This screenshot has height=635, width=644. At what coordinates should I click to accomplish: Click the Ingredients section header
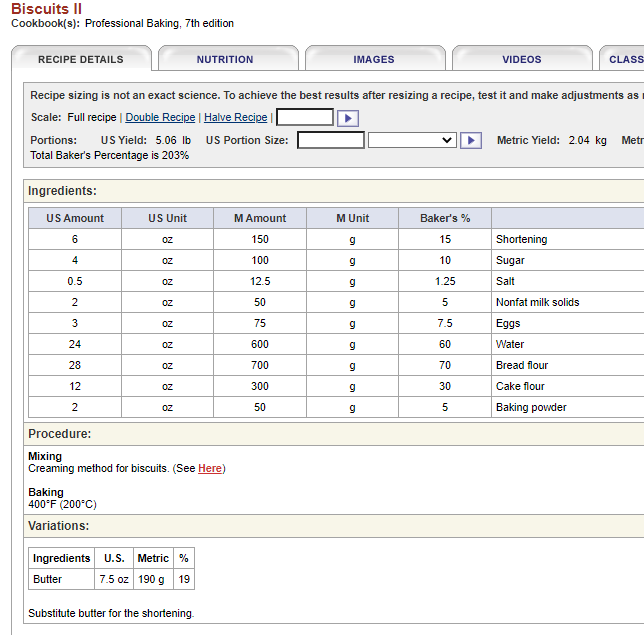(x=62, y=191)
